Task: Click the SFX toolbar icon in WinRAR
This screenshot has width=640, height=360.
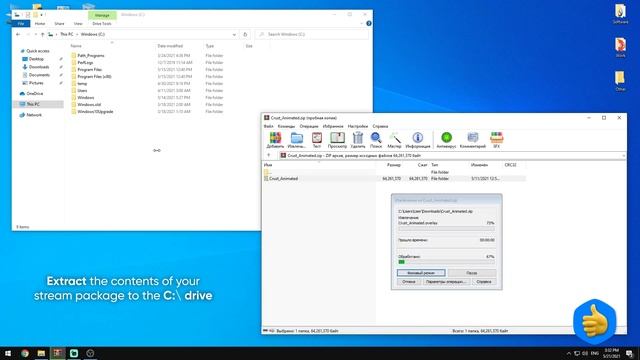Action: [496, 140]
